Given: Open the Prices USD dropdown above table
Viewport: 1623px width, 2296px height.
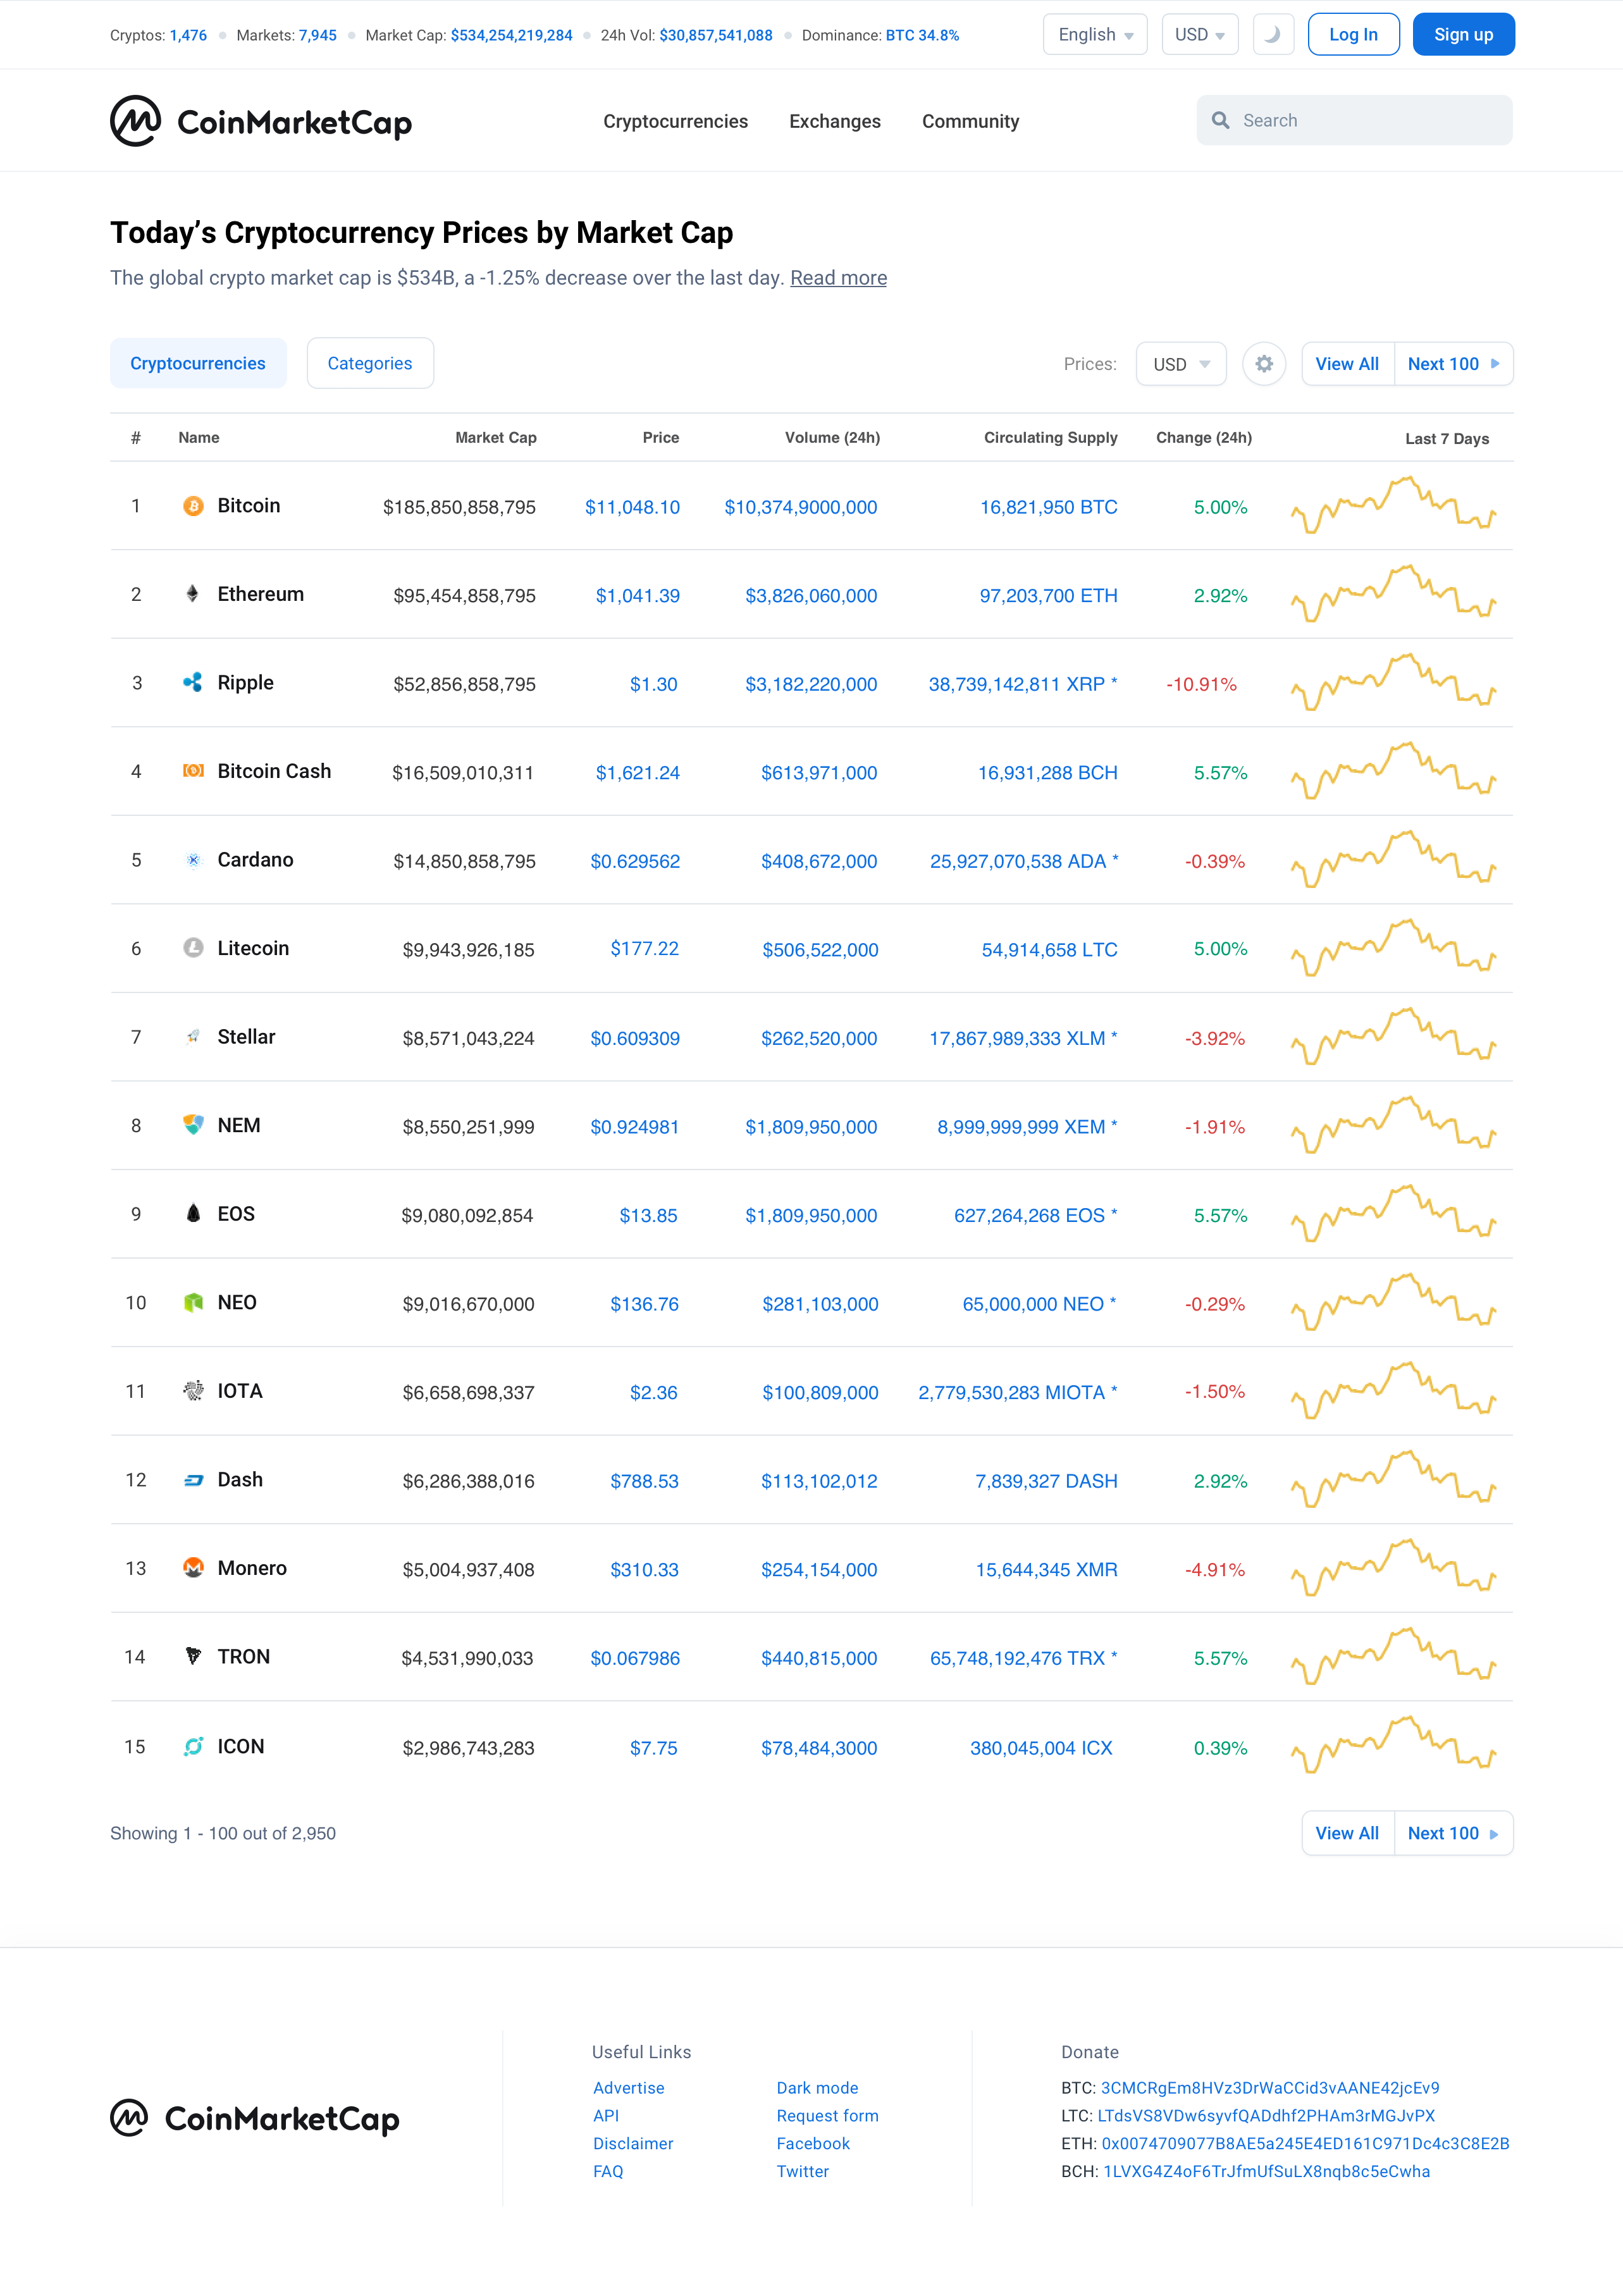Looking at the screenshot, I should 1181,364.
